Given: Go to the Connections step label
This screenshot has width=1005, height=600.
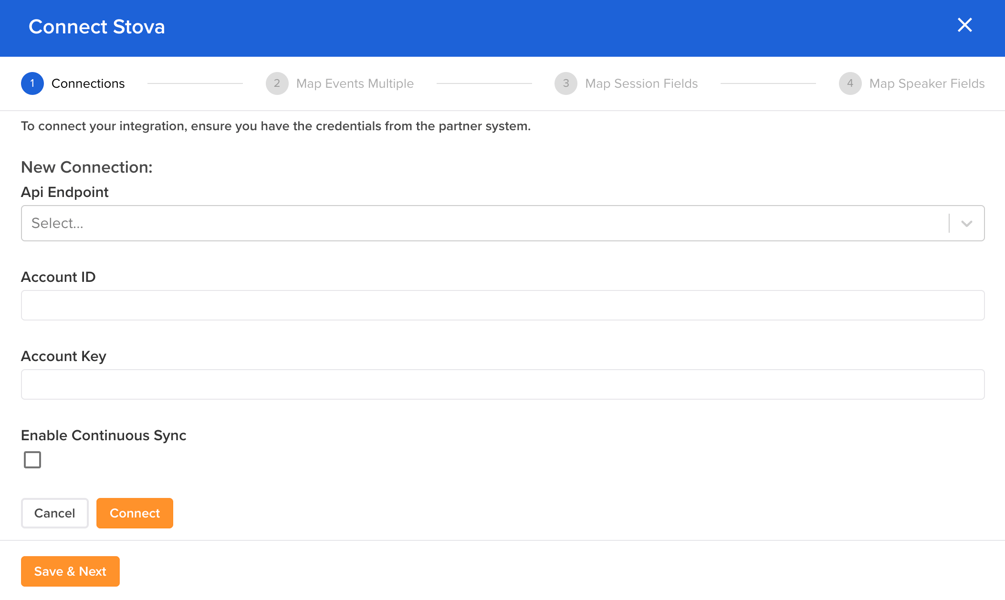Looking at the screenshot, I should click(x=88, y=84).
